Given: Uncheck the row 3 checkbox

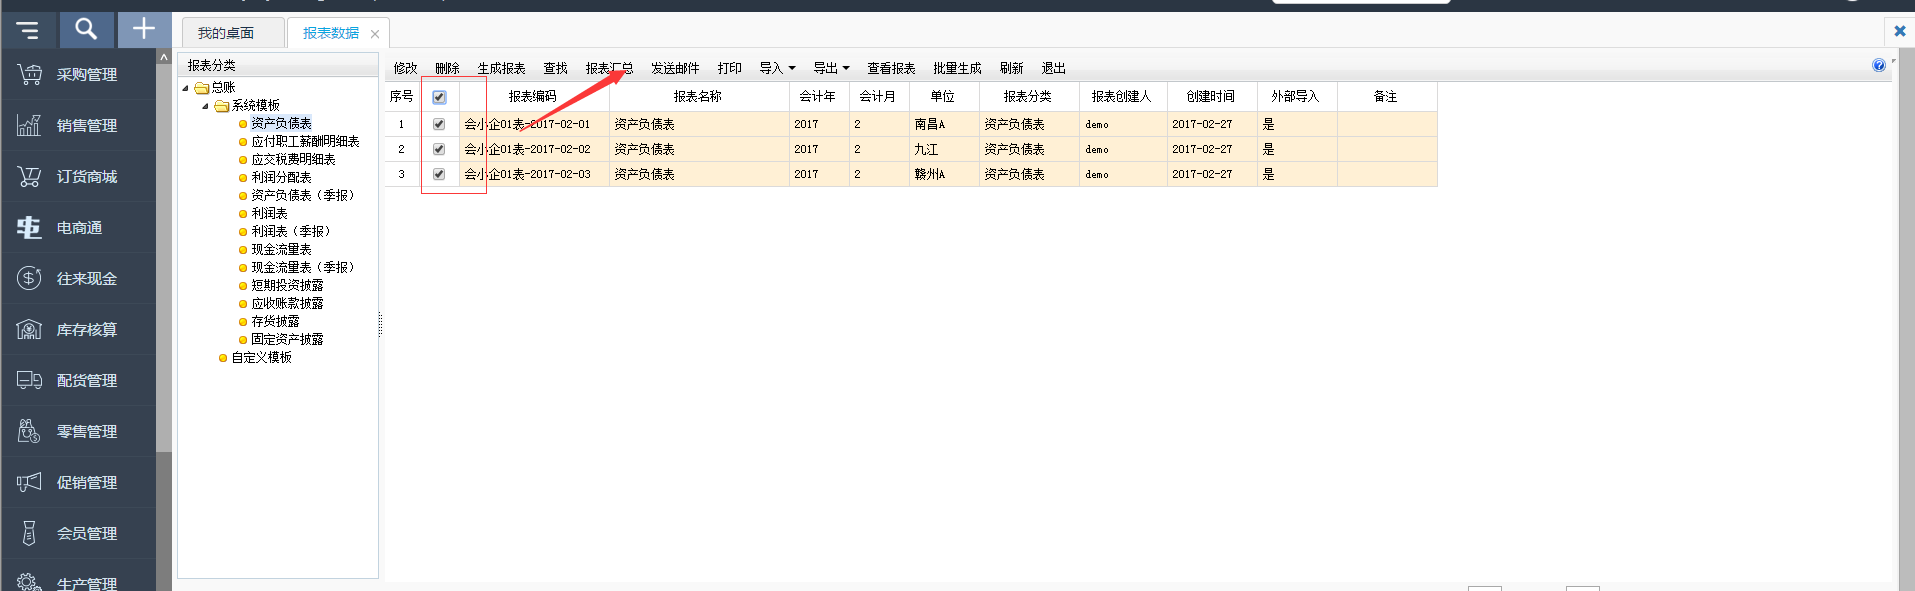Looking at the screenshot, I should pos(439,174).
